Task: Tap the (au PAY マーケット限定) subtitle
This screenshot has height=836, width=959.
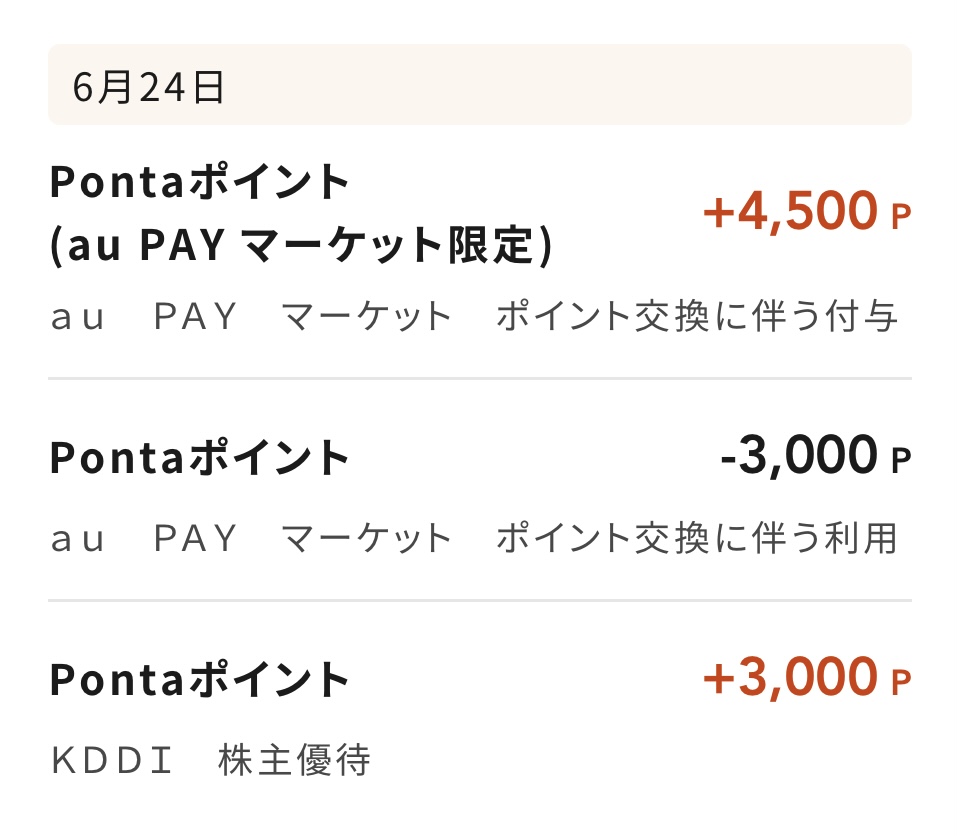Action: [301, 245]
